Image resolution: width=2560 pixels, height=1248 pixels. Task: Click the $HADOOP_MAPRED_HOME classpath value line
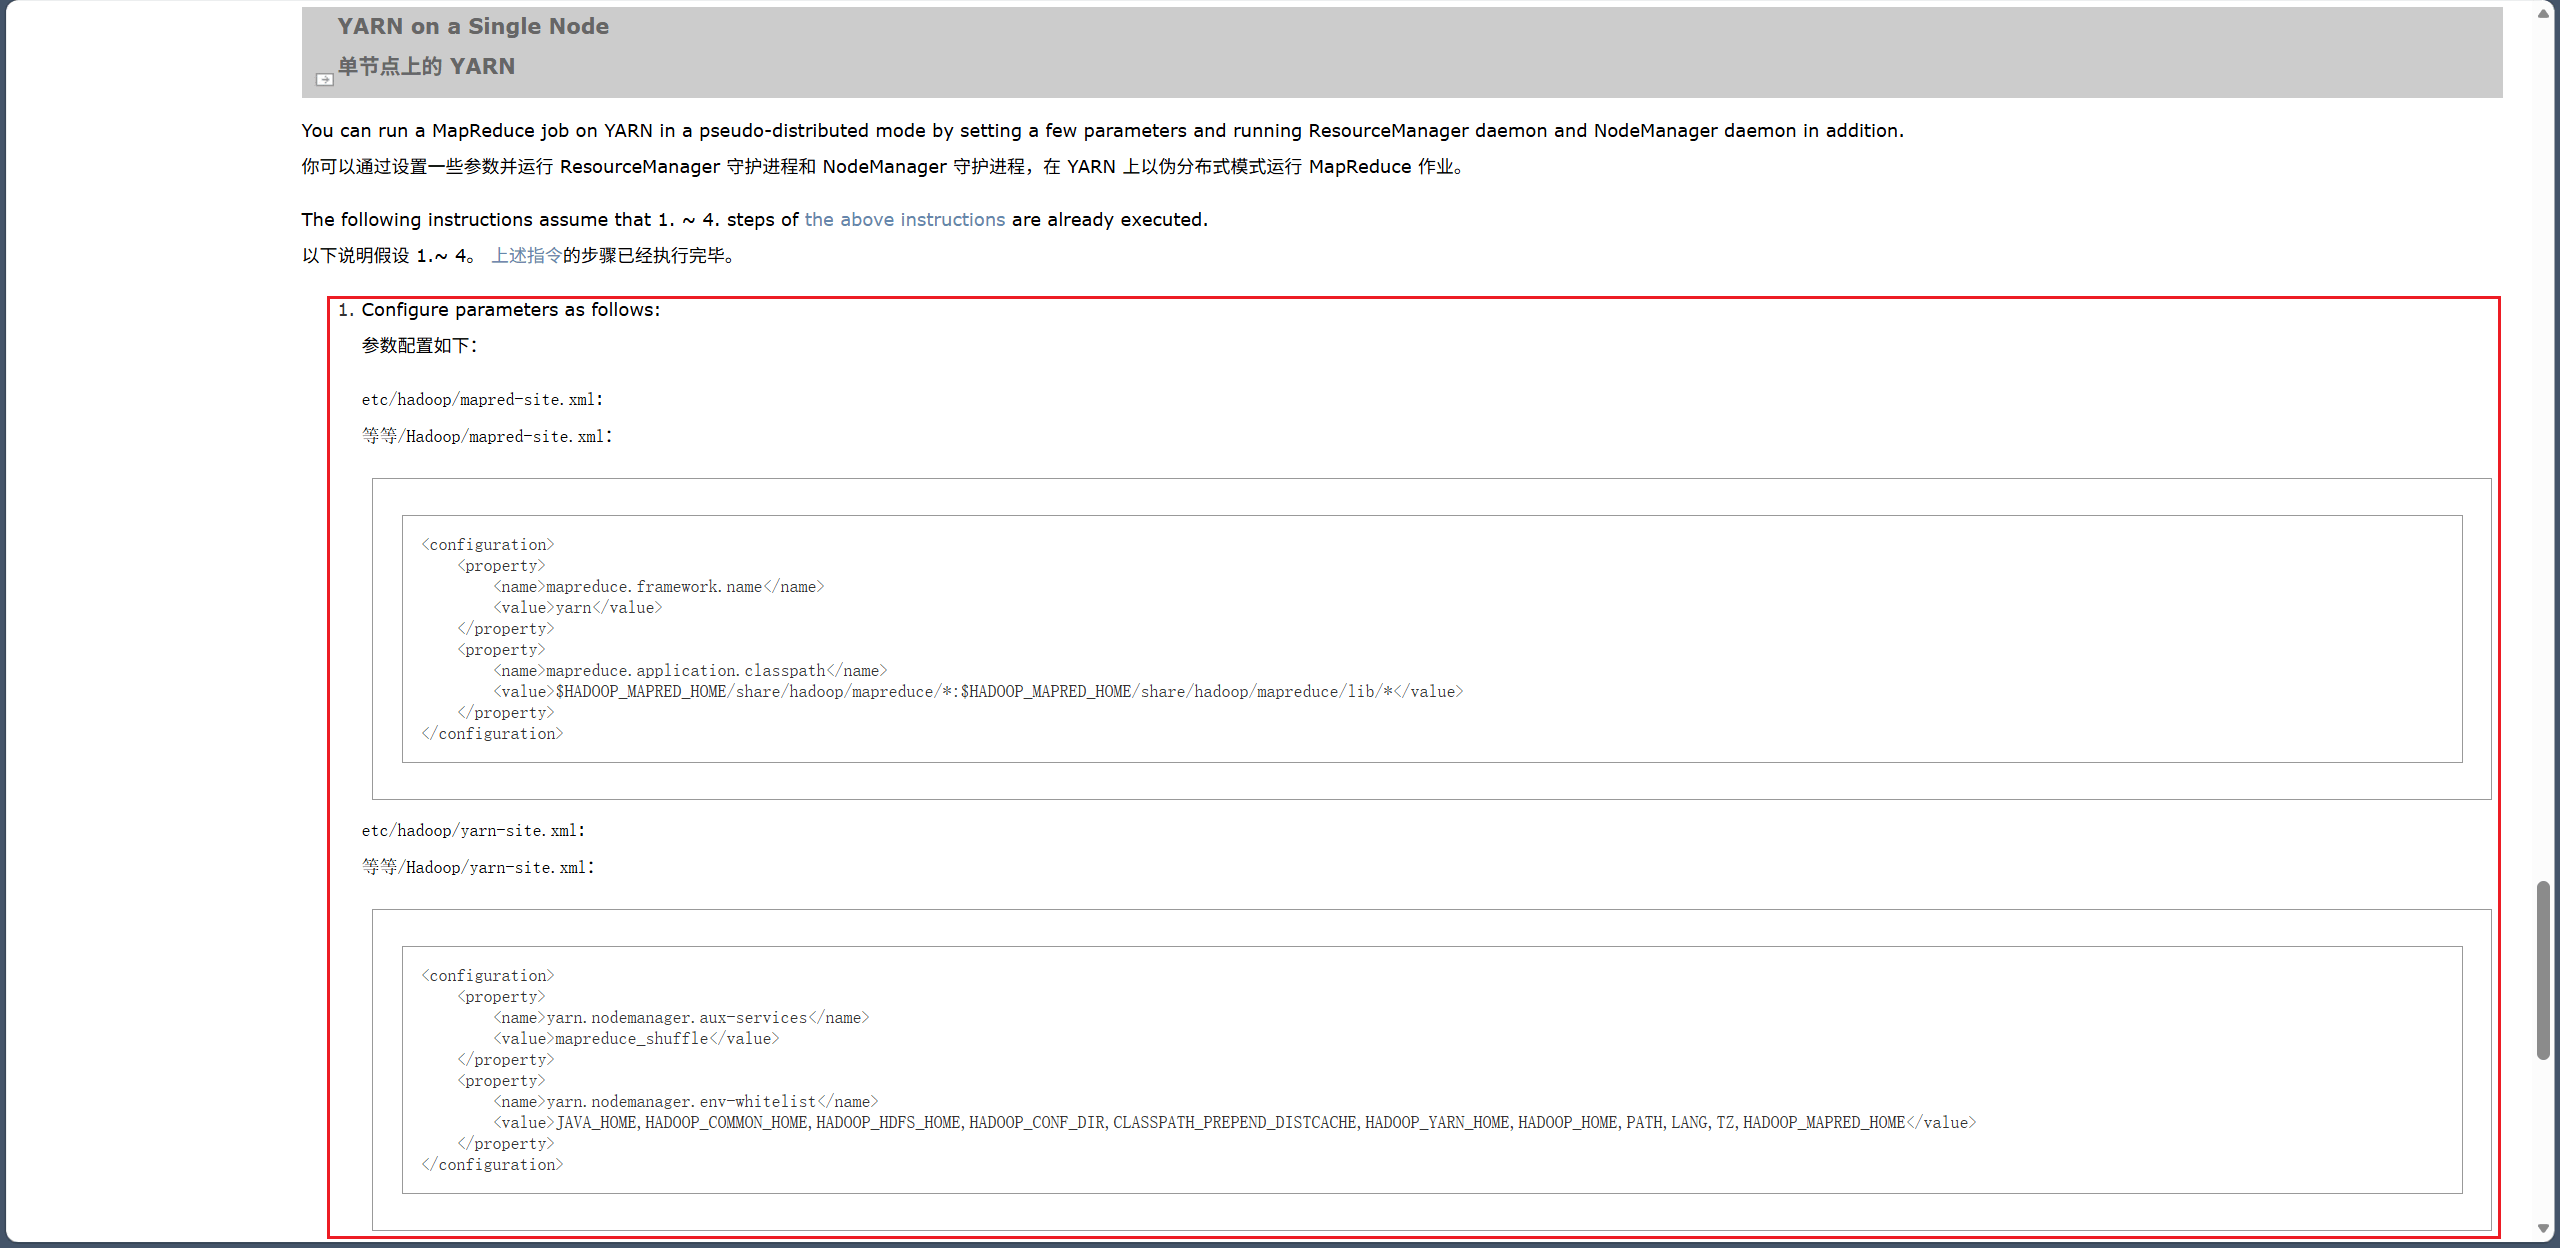point(978,692)
